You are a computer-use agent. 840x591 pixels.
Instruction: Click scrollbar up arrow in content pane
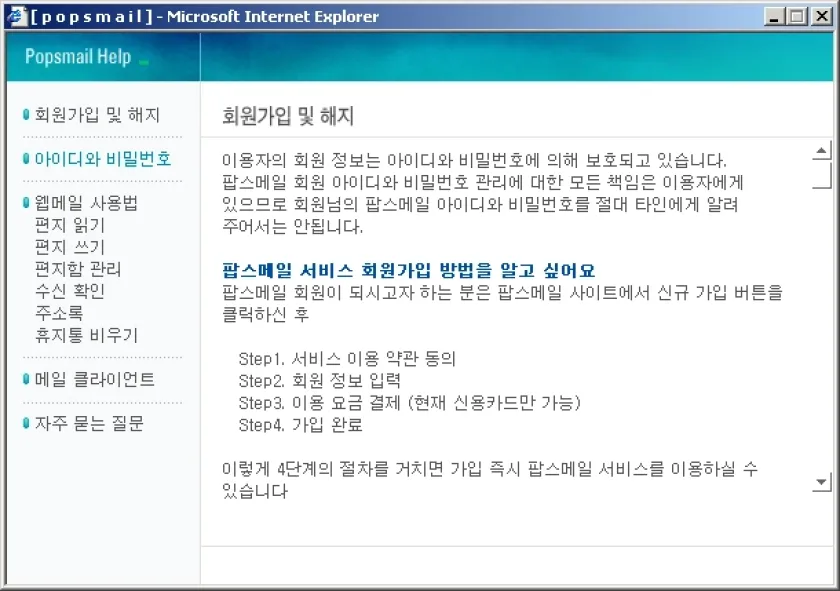click(x=821, y=152)
